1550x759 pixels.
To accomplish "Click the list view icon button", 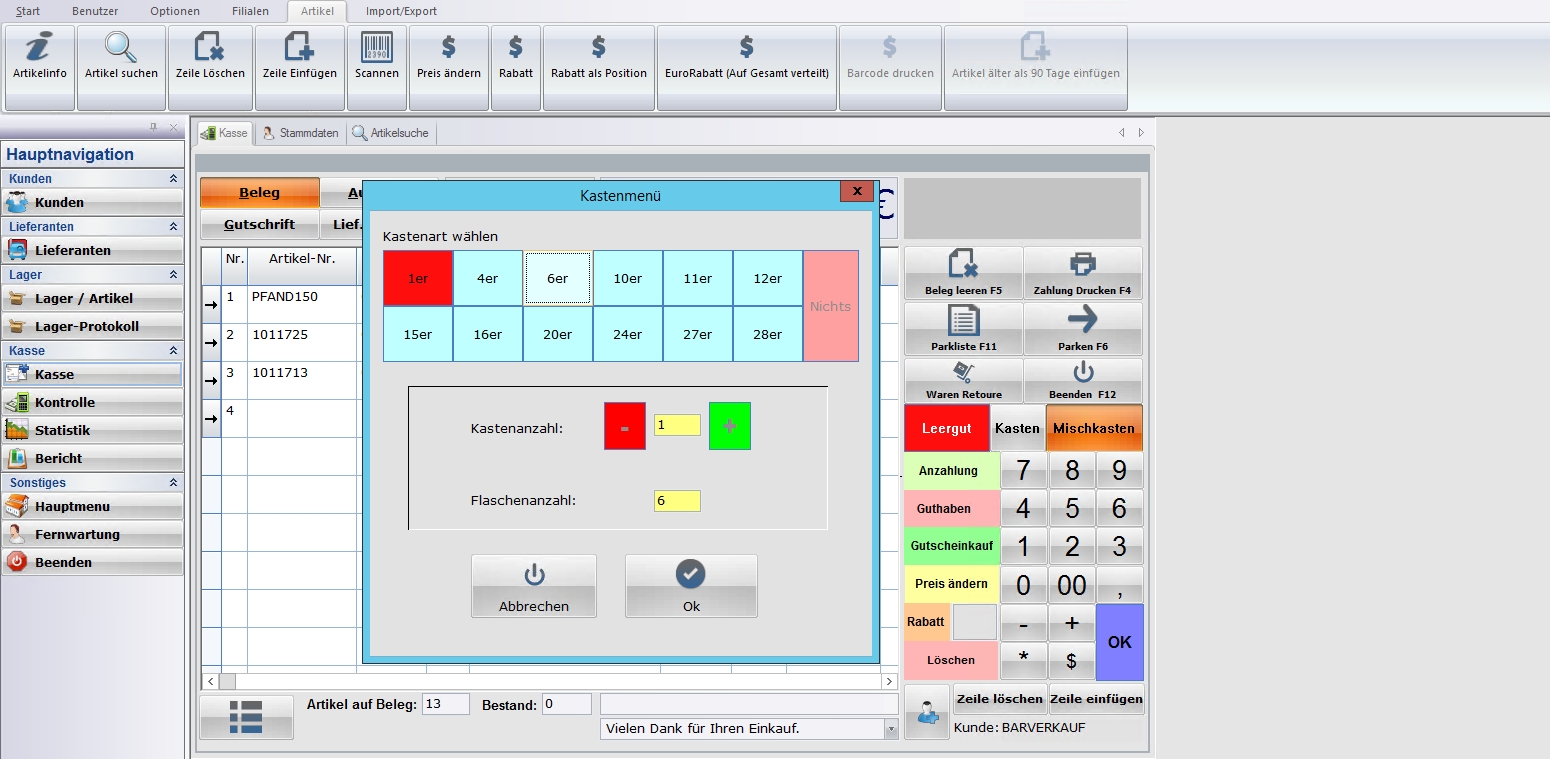I will [246, 717].
